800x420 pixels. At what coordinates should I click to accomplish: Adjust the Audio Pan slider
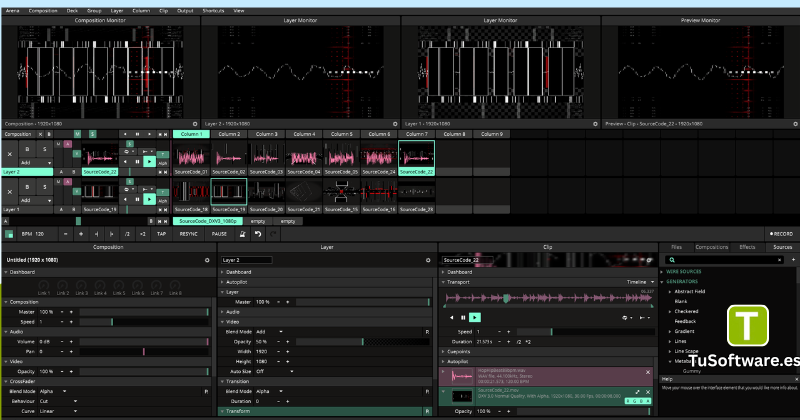click(x=144, y=352)
